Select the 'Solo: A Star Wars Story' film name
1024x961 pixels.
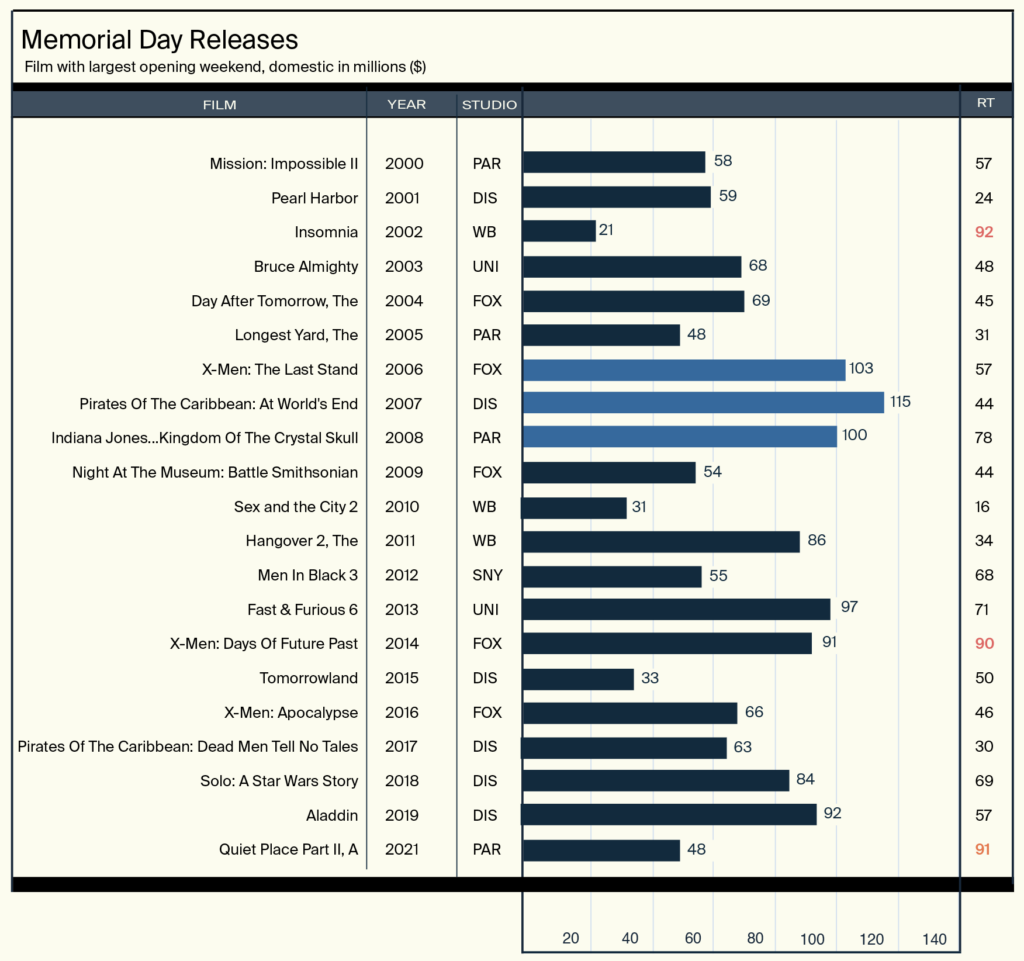[x=279, y=781]
